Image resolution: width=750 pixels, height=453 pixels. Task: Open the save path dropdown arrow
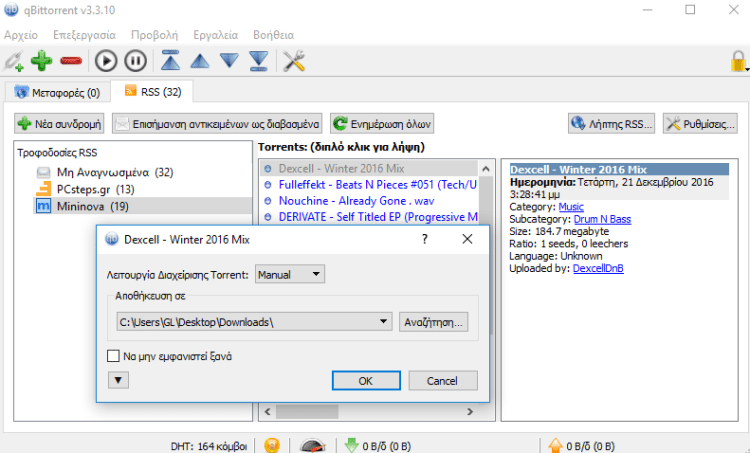(383, 321)
